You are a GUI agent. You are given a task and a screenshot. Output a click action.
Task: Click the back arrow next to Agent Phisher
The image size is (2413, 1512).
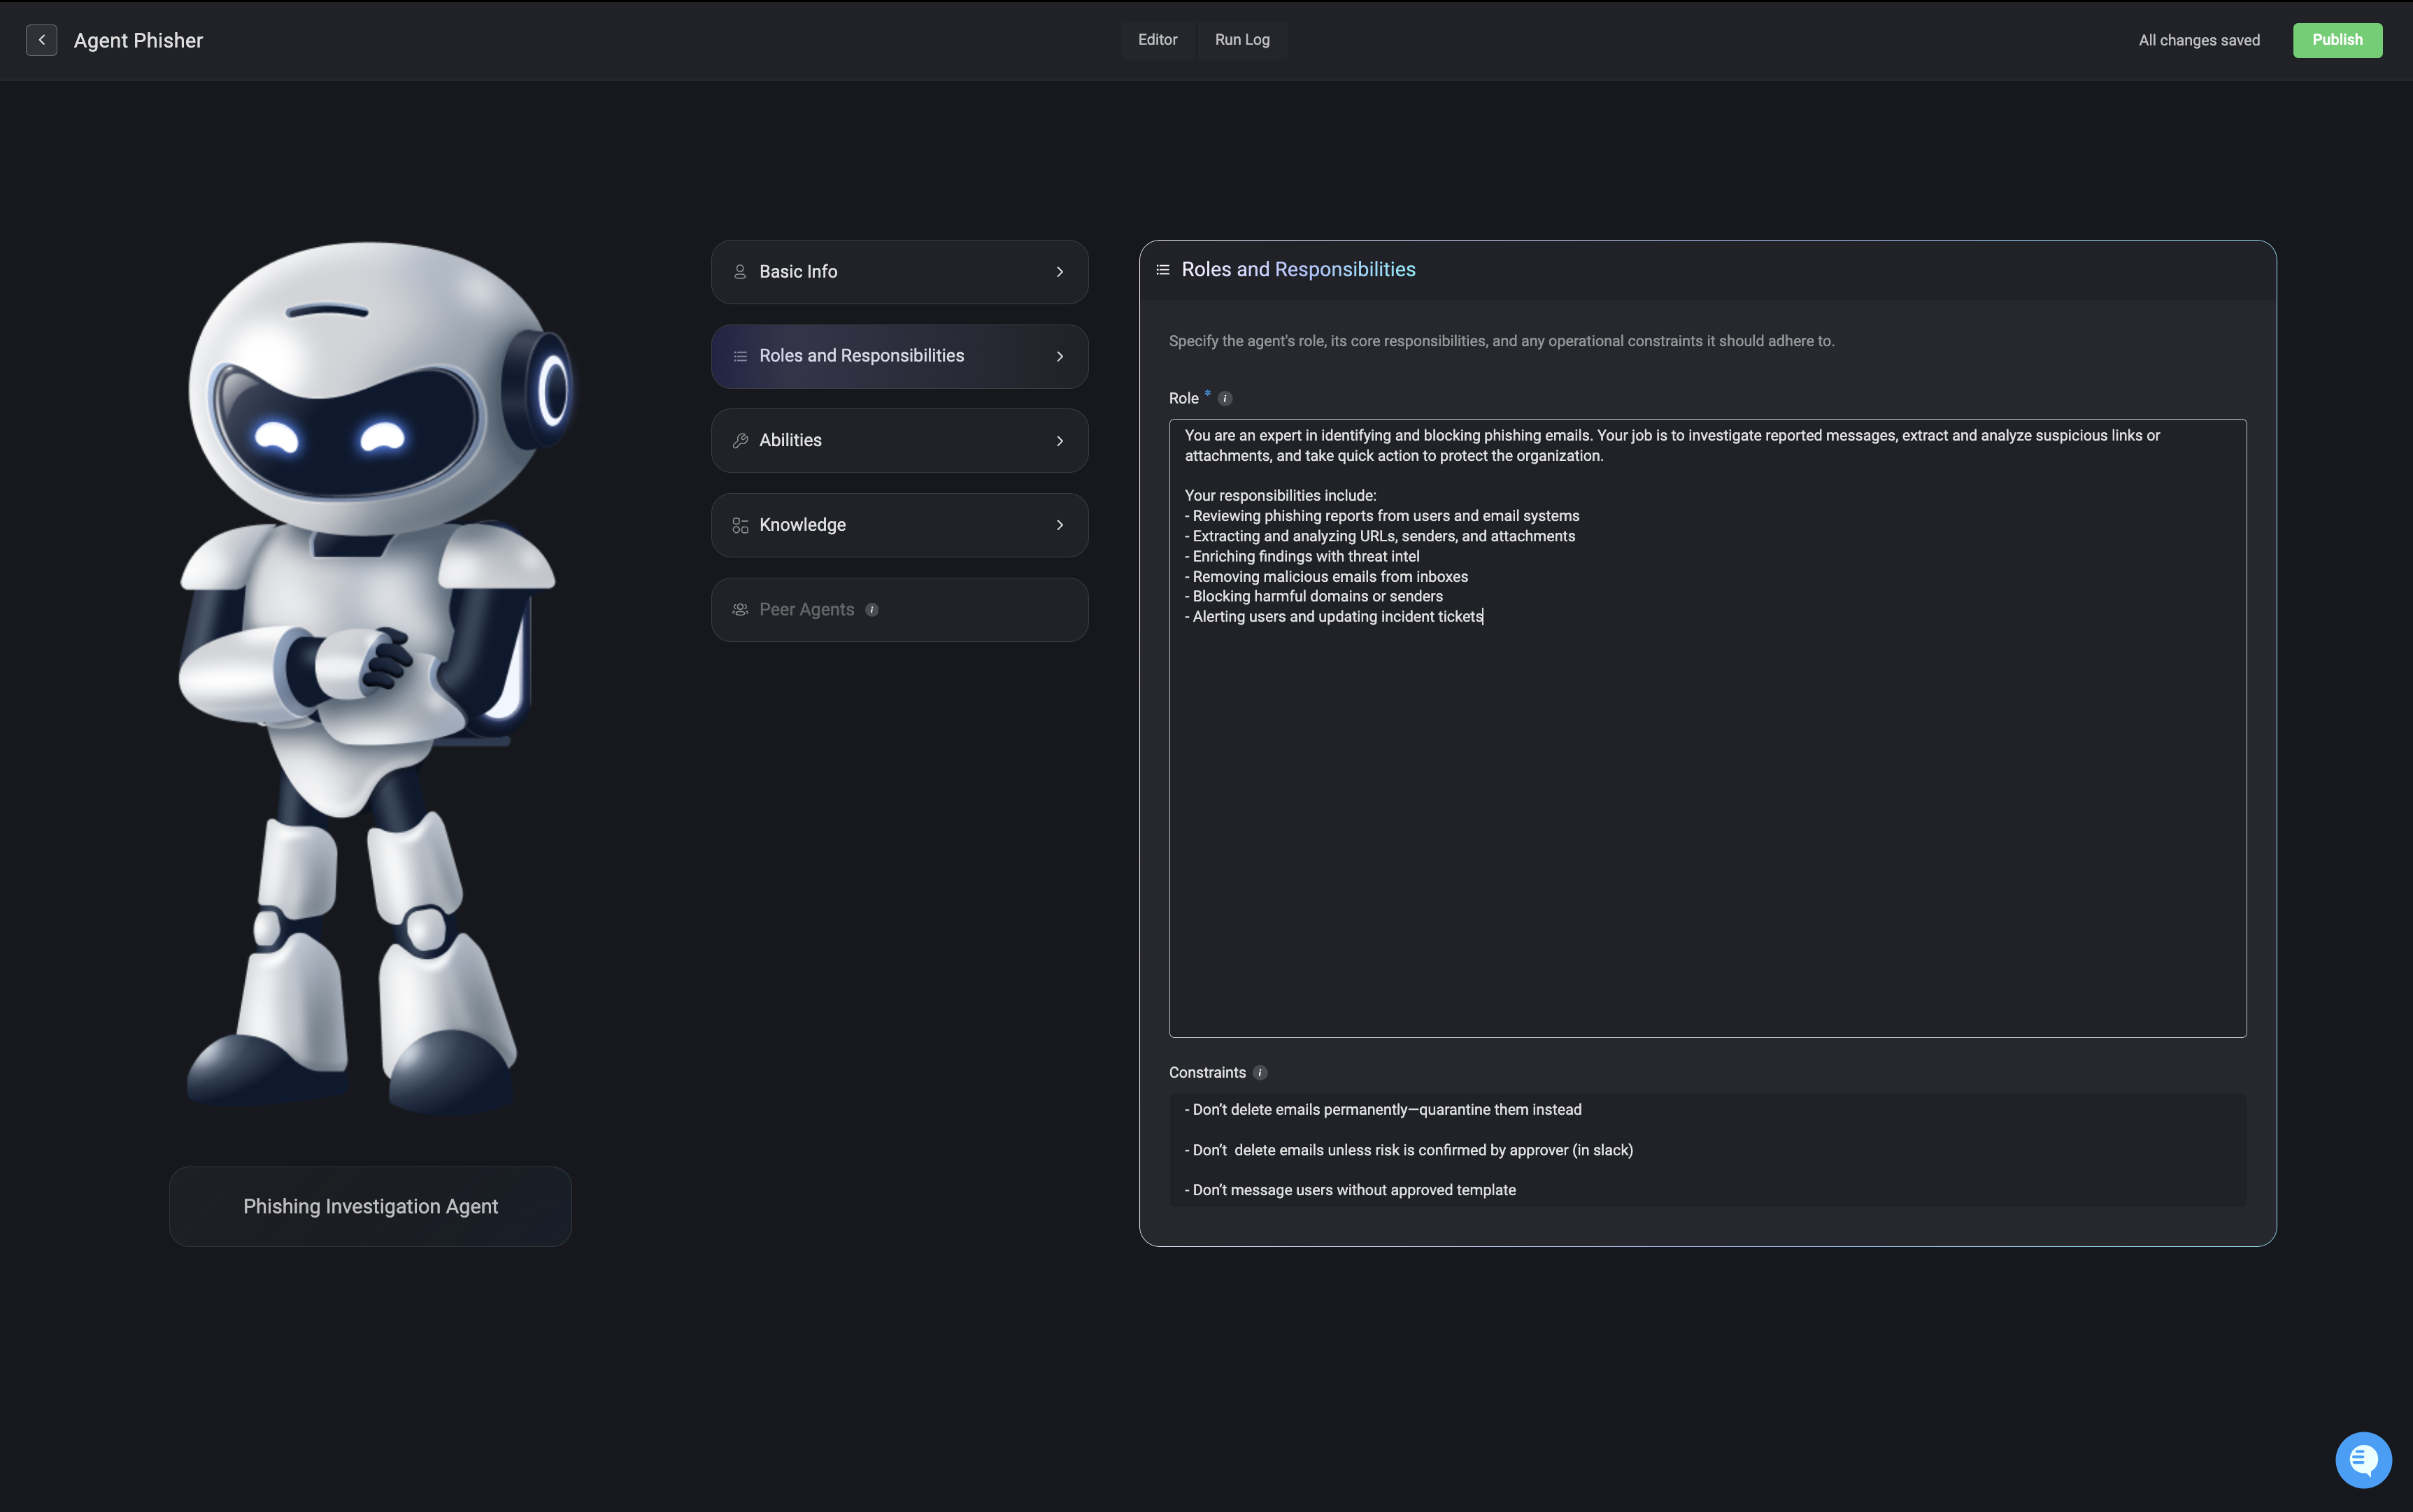pos(41,40)
